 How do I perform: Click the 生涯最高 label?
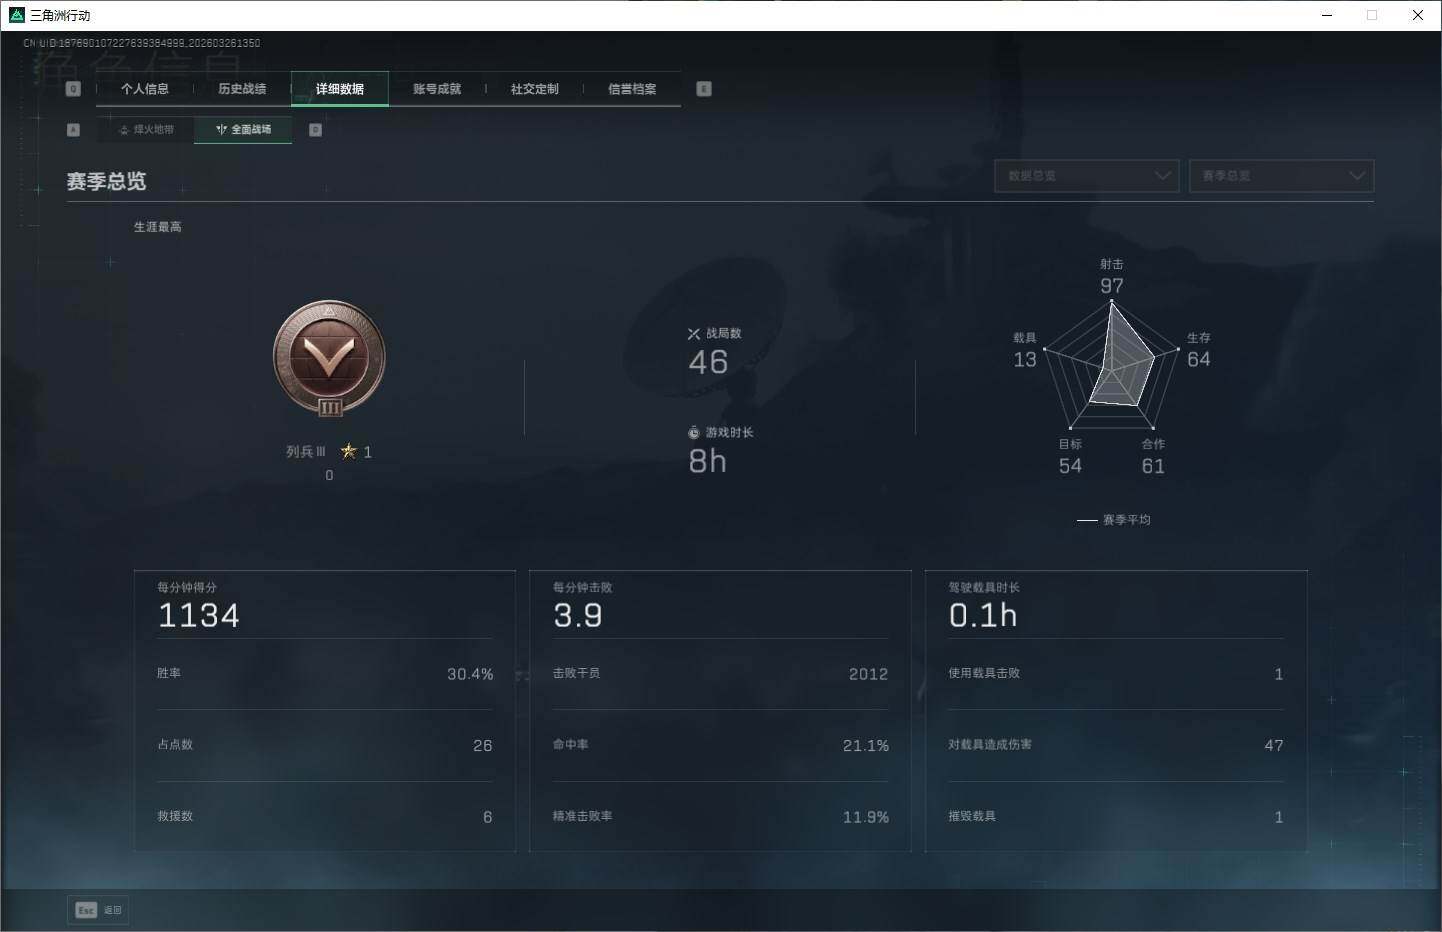pos(158,227)
